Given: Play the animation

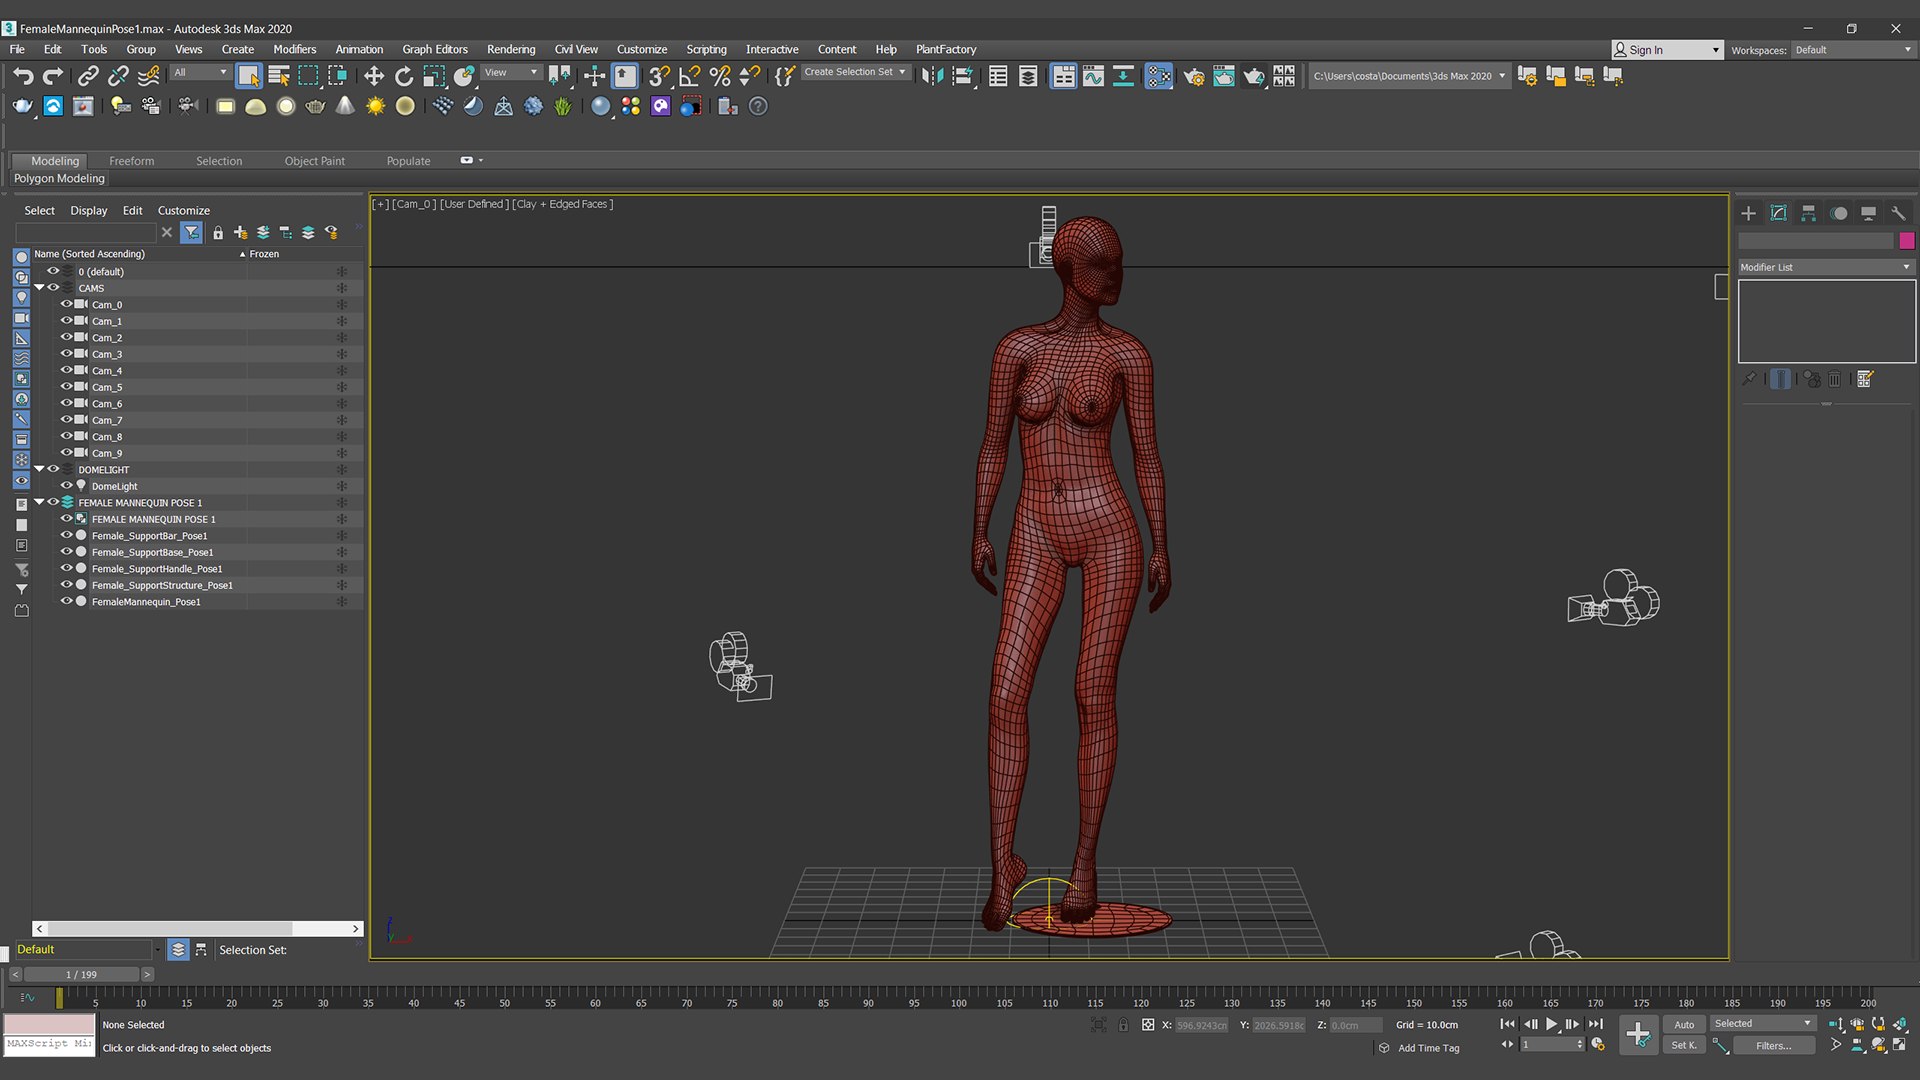Looking at the screenshot, I should pos(1551,1024).
